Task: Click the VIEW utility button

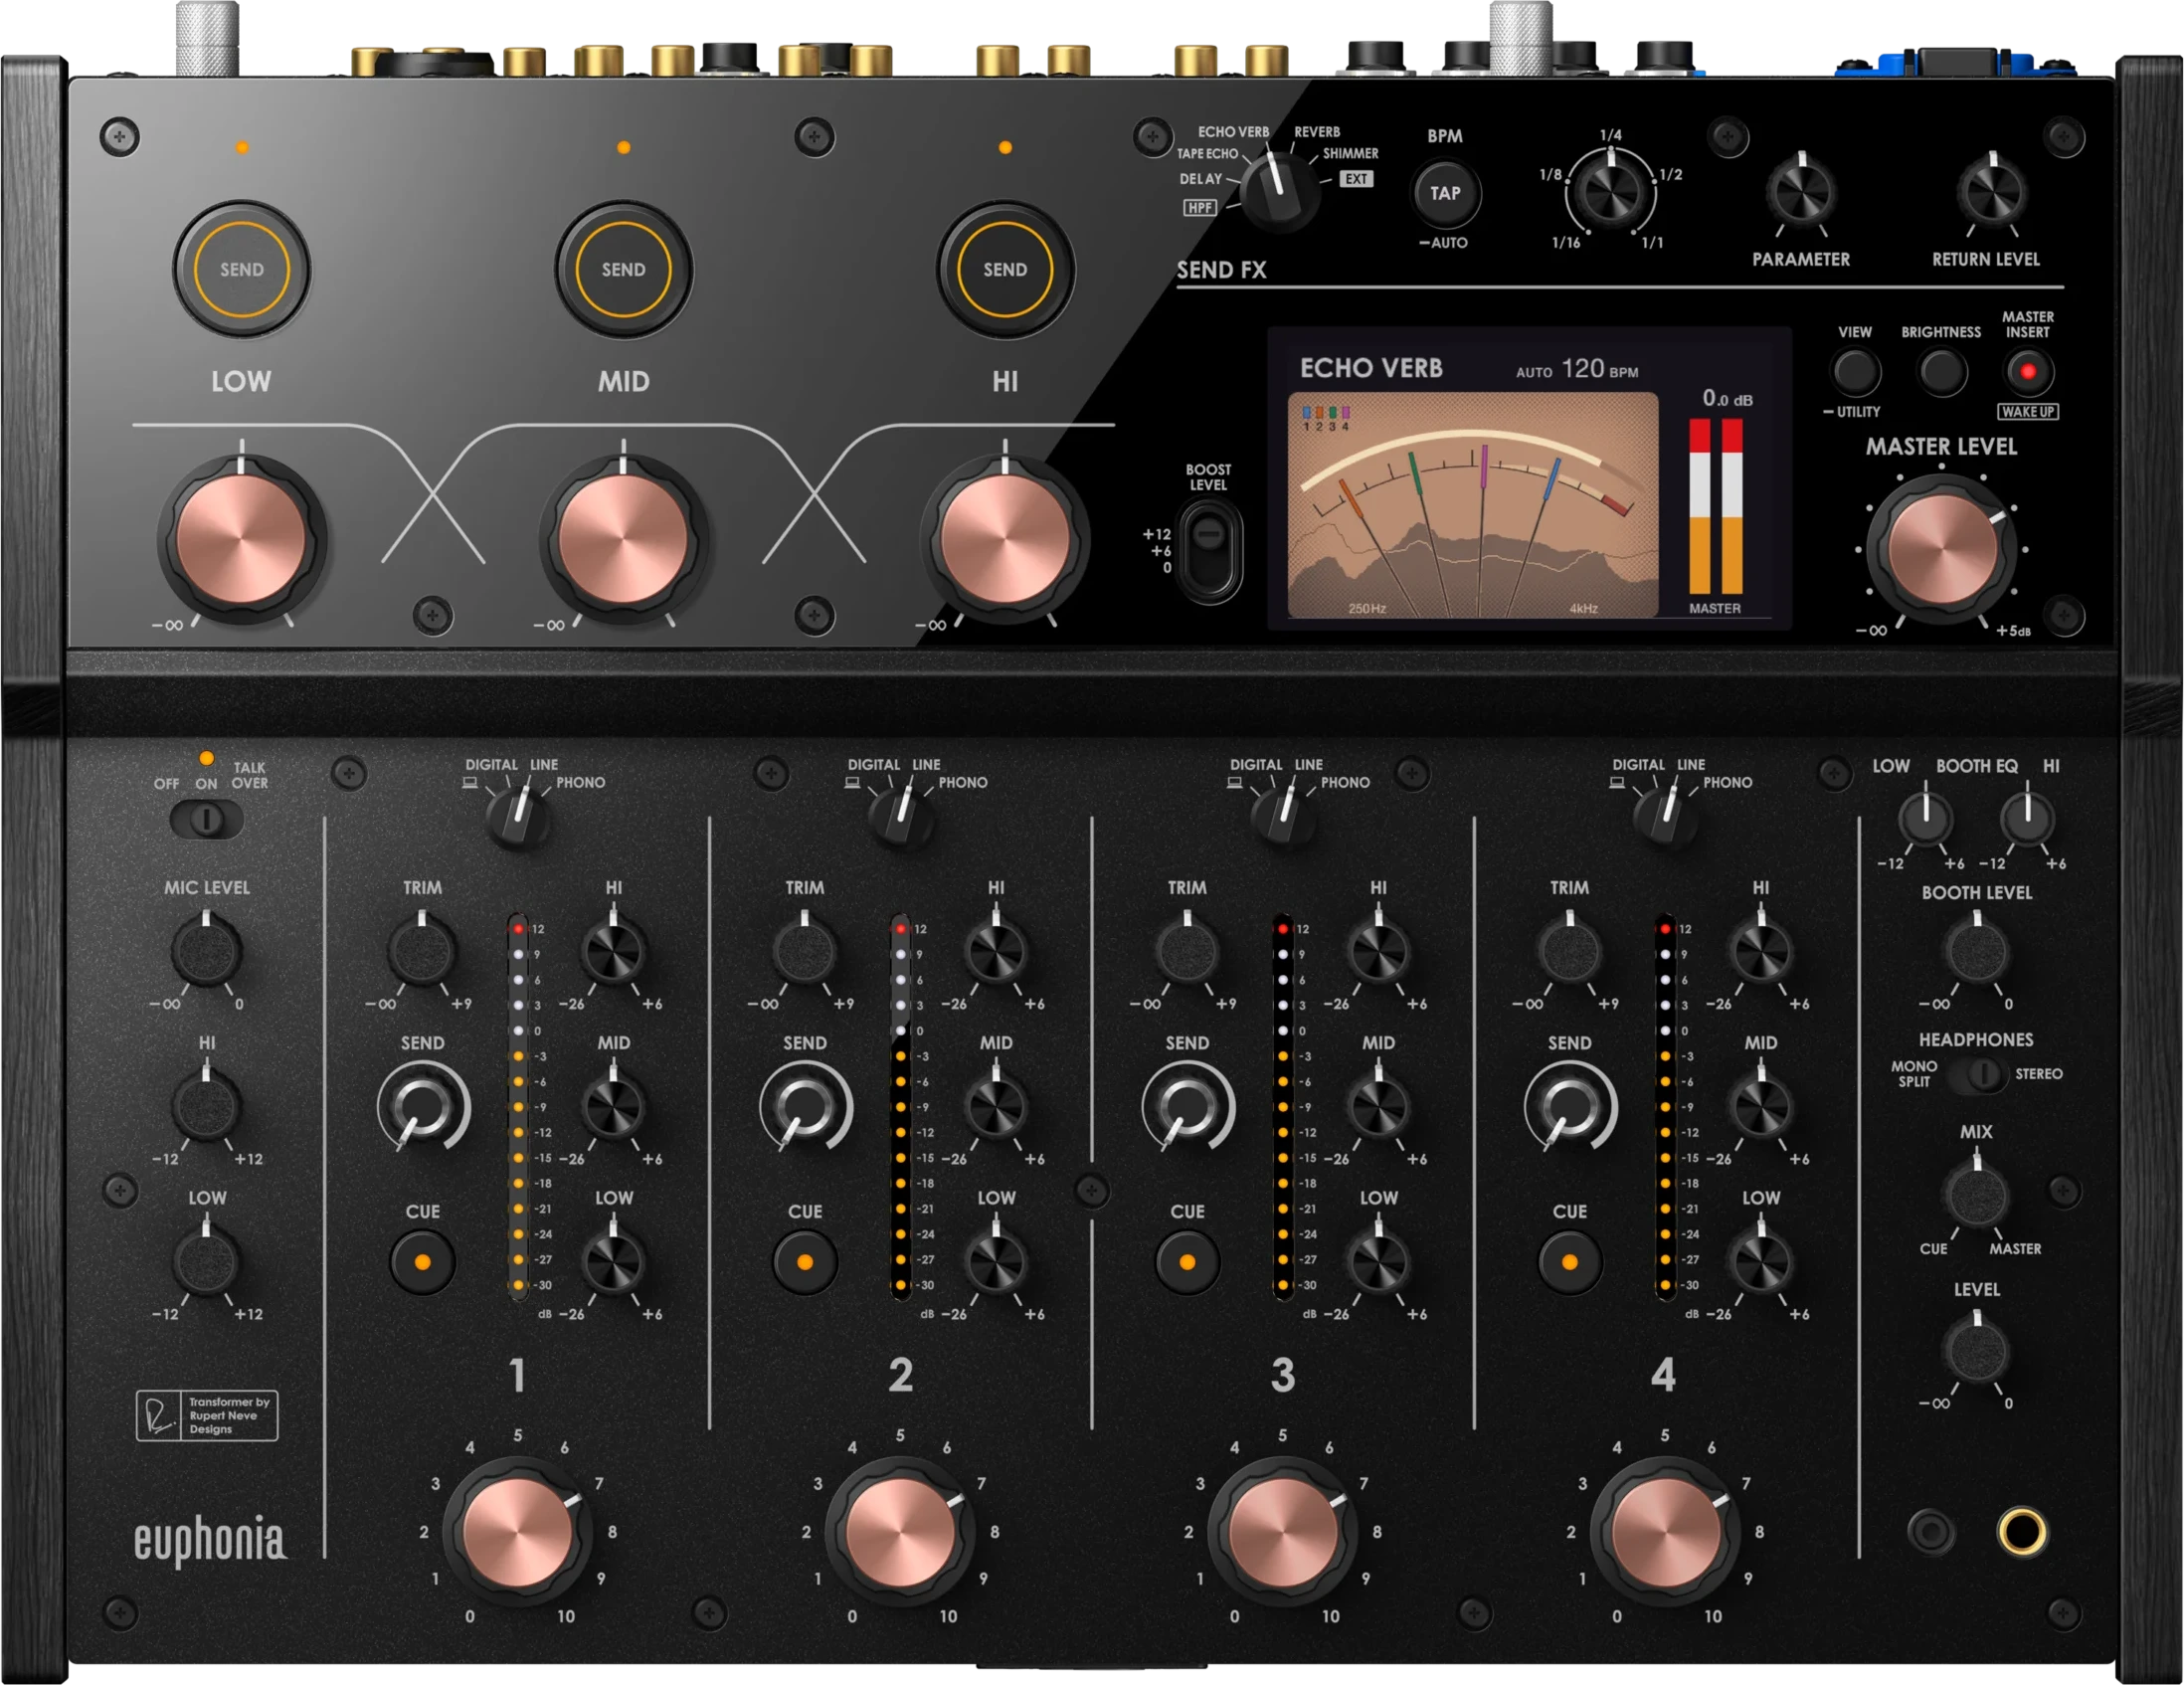Action: (1855, 372)
